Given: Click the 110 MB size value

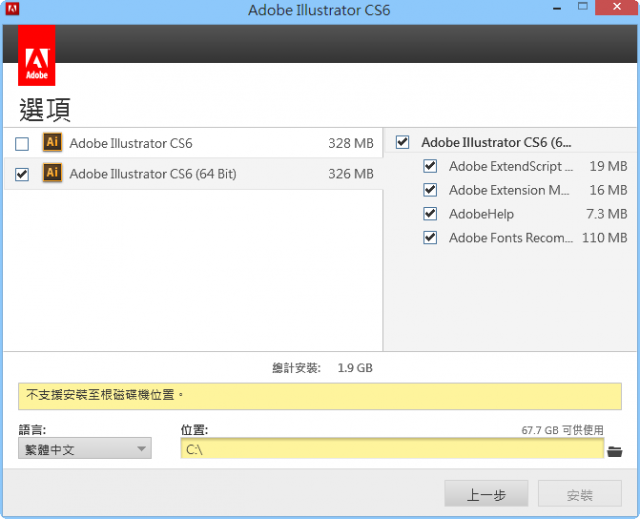Looking at the screenshot, I should pos(604,237).
